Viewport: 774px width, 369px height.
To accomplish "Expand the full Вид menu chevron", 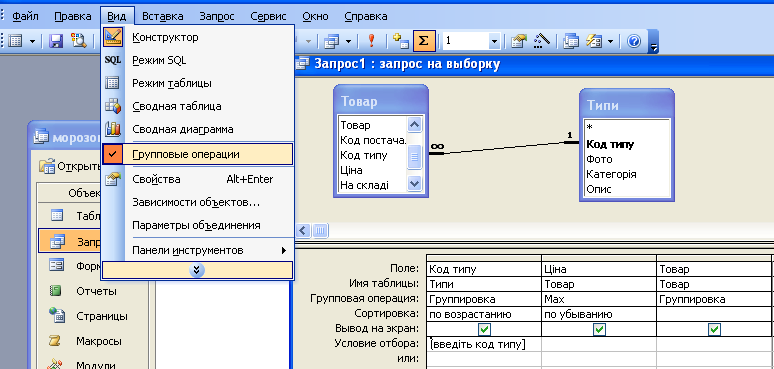I will [197, 269].
